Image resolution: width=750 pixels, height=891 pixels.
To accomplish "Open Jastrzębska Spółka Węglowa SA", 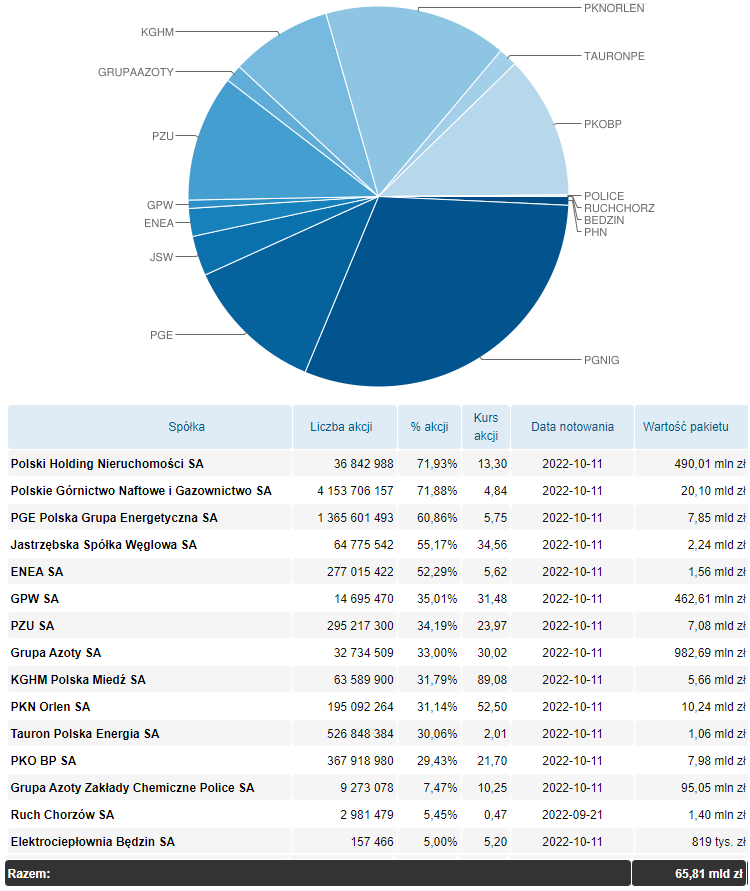I will pos(103,544).
